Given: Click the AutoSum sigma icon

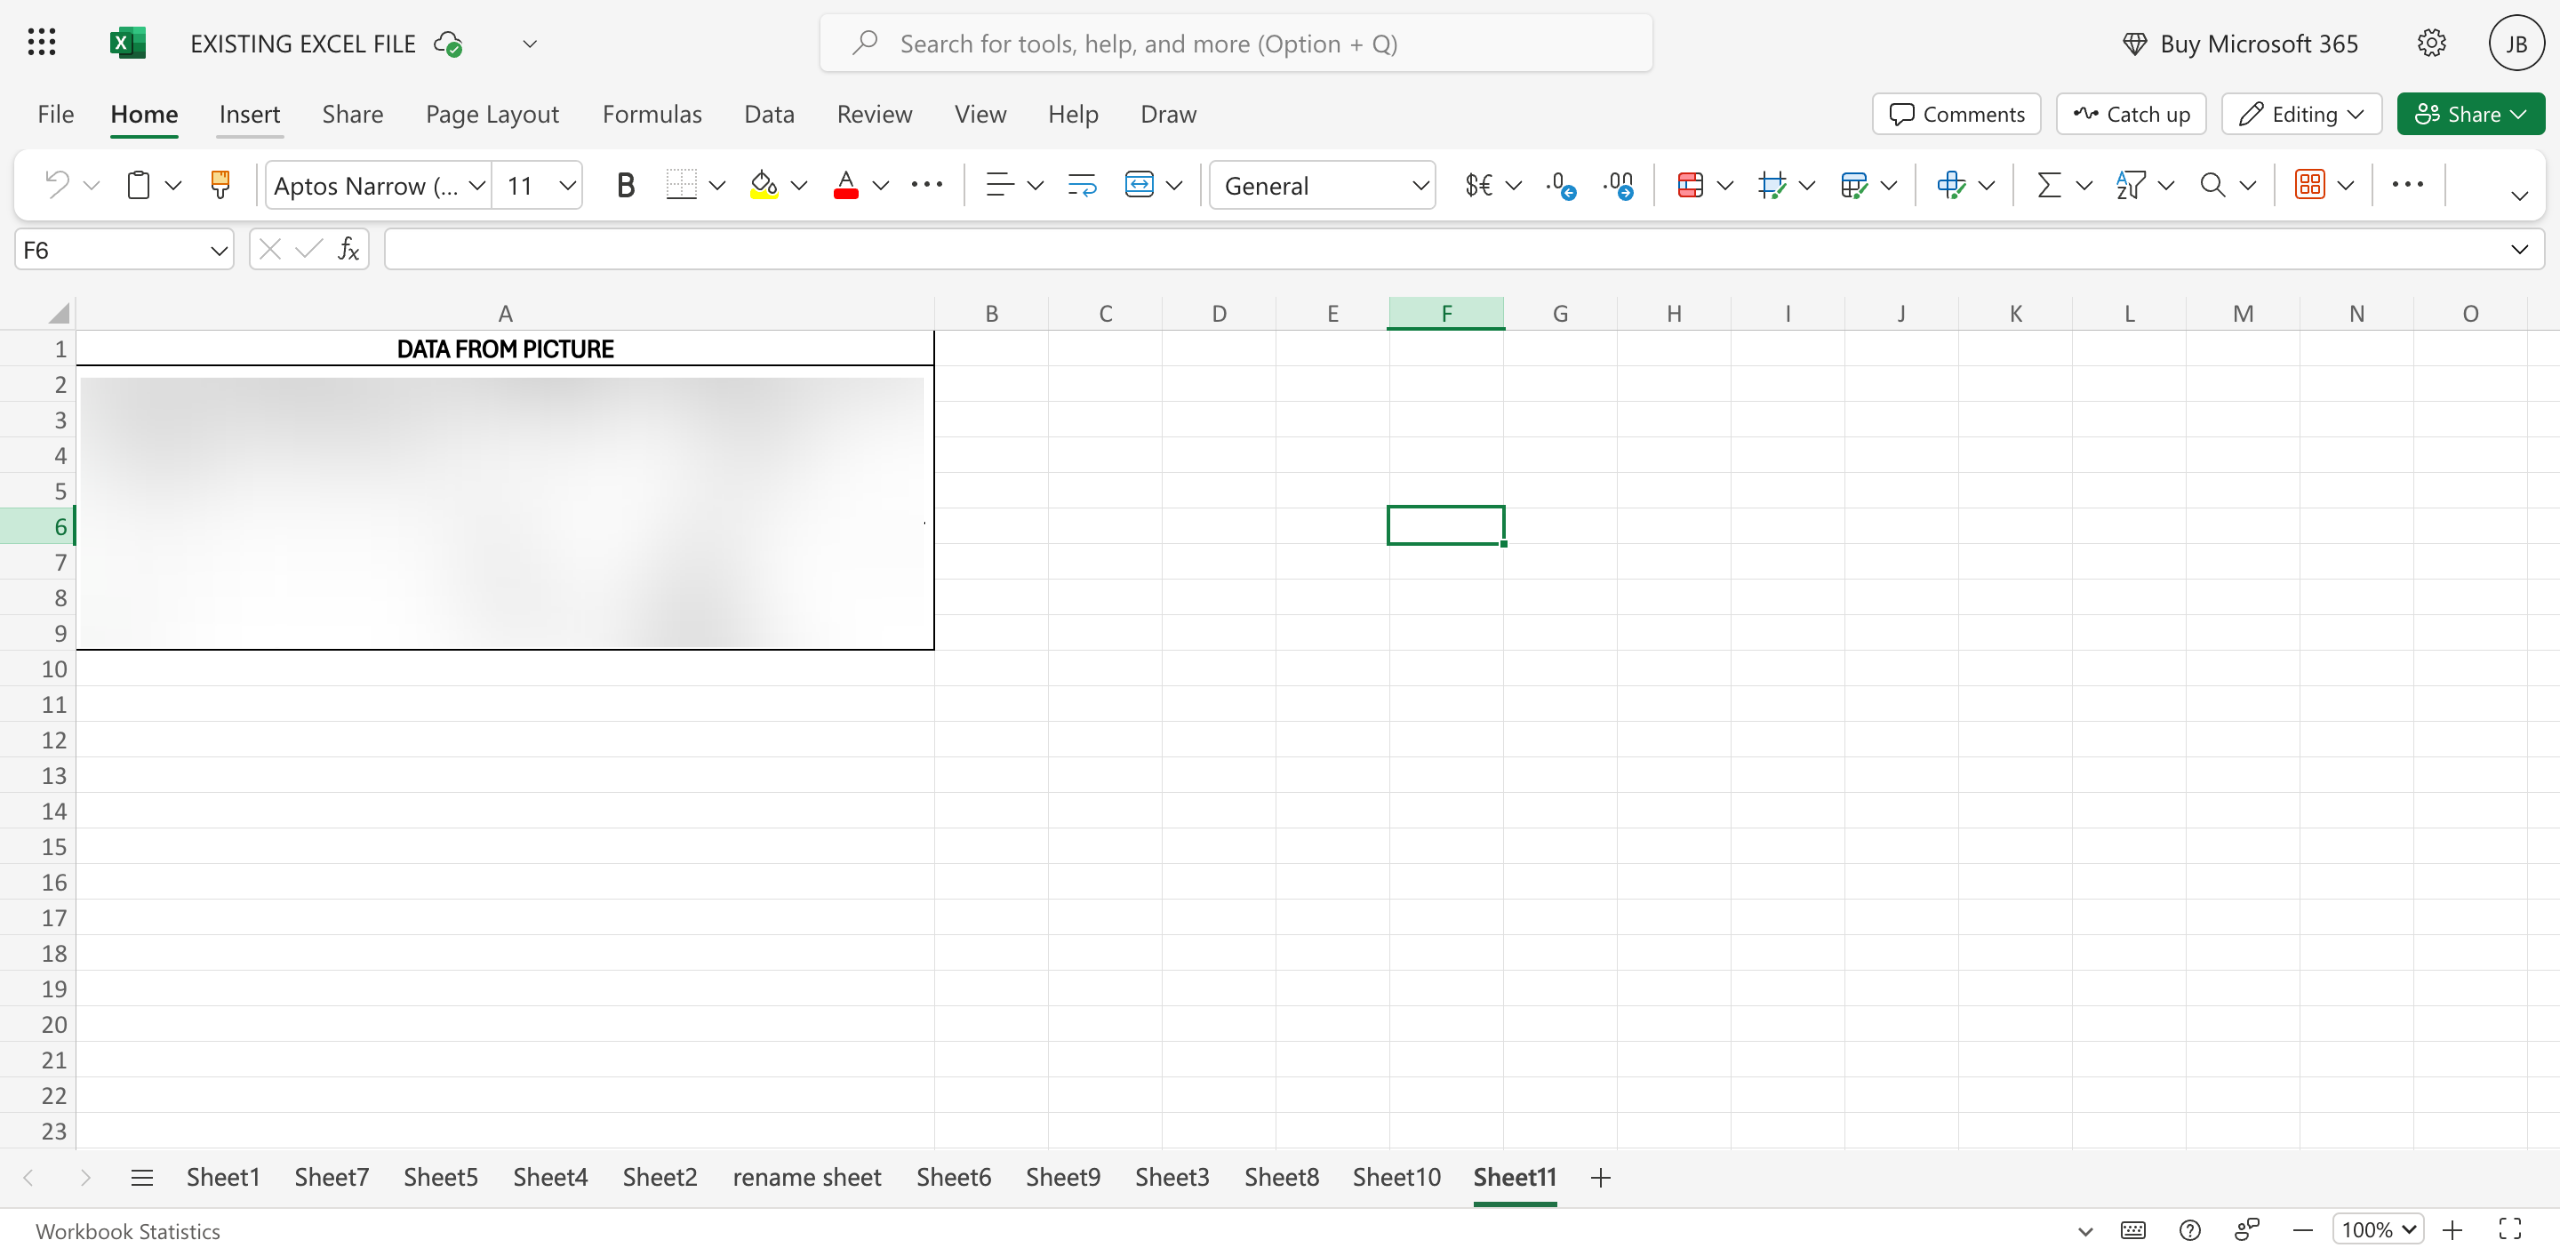Looking at the screenshot, I should 2049,185.
